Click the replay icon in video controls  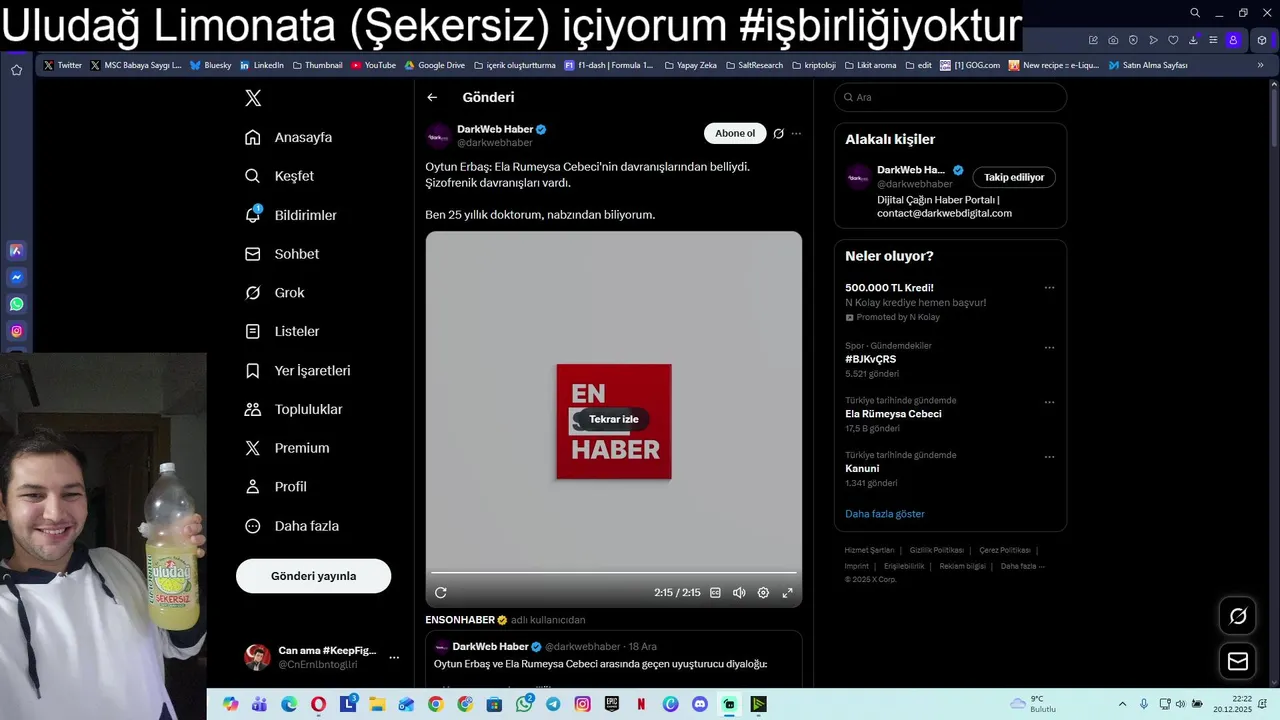pos(440,592)
